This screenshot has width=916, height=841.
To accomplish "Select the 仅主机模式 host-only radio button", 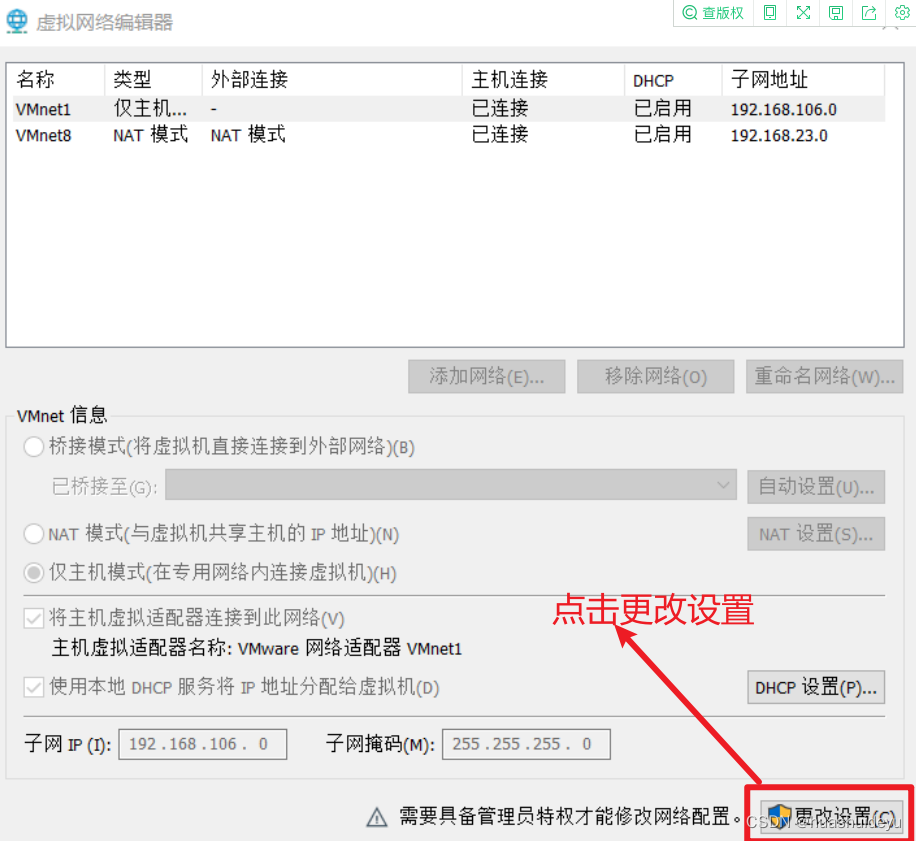I will pos(34,573).
